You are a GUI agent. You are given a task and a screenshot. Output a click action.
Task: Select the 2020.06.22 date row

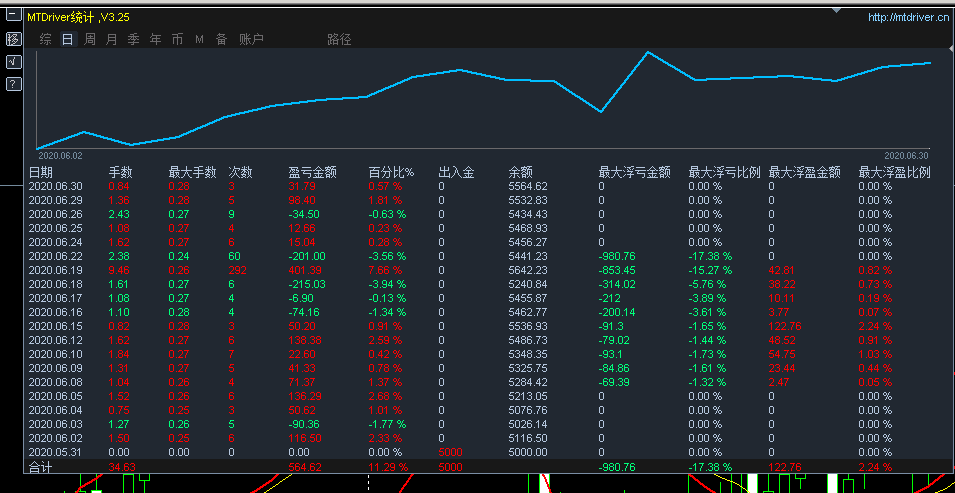pyautogui.click(x=55, y=257)
